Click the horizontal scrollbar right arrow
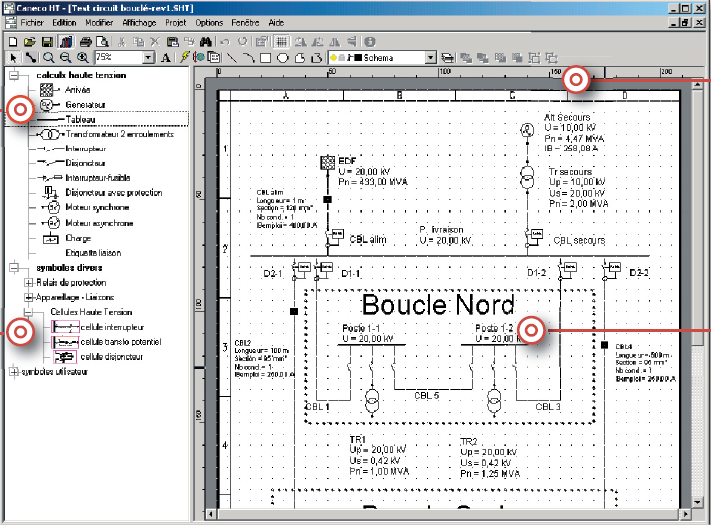 686,514
